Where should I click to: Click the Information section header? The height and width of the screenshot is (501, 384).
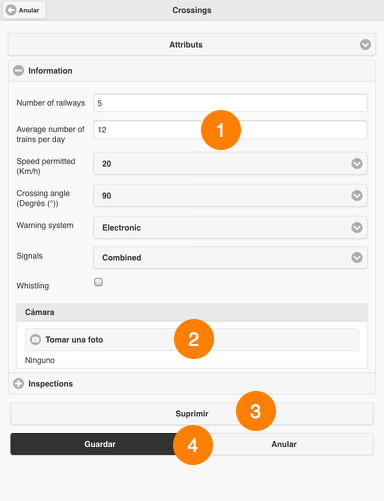pyautogui.click(x=192, y=71)
